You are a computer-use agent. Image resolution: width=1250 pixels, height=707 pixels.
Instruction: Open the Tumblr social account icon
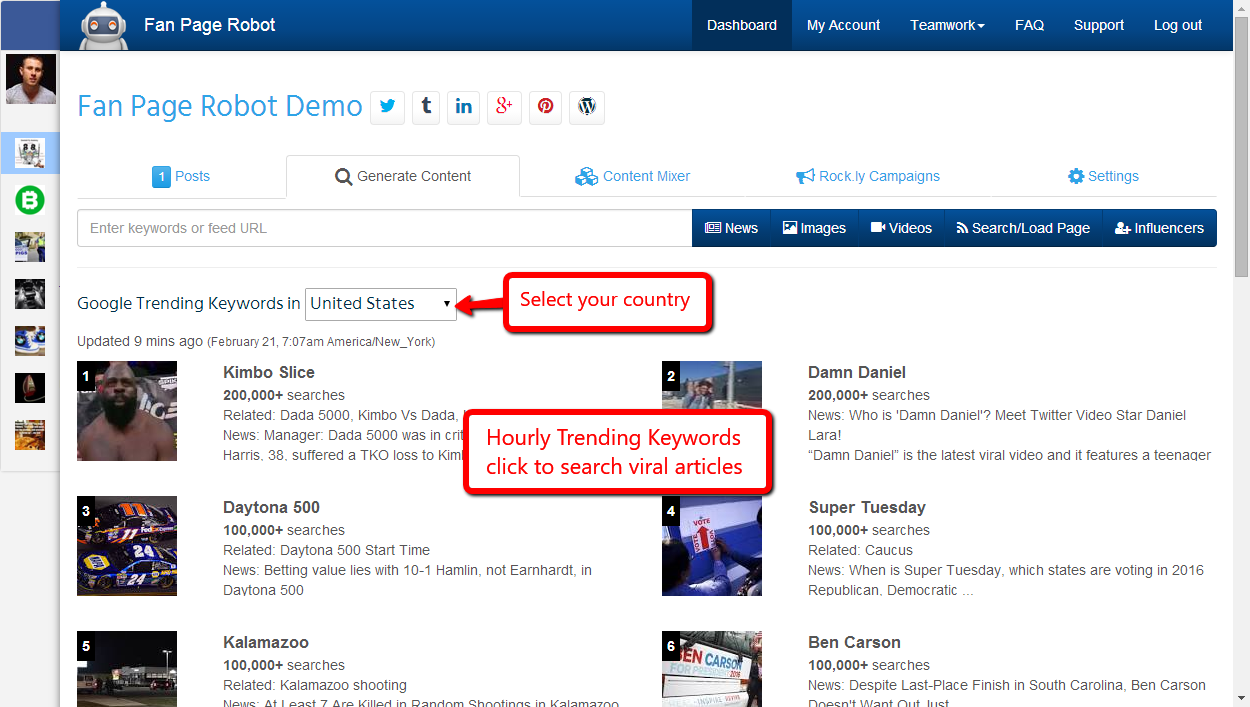pyautogui.click(x=426, y=107)
